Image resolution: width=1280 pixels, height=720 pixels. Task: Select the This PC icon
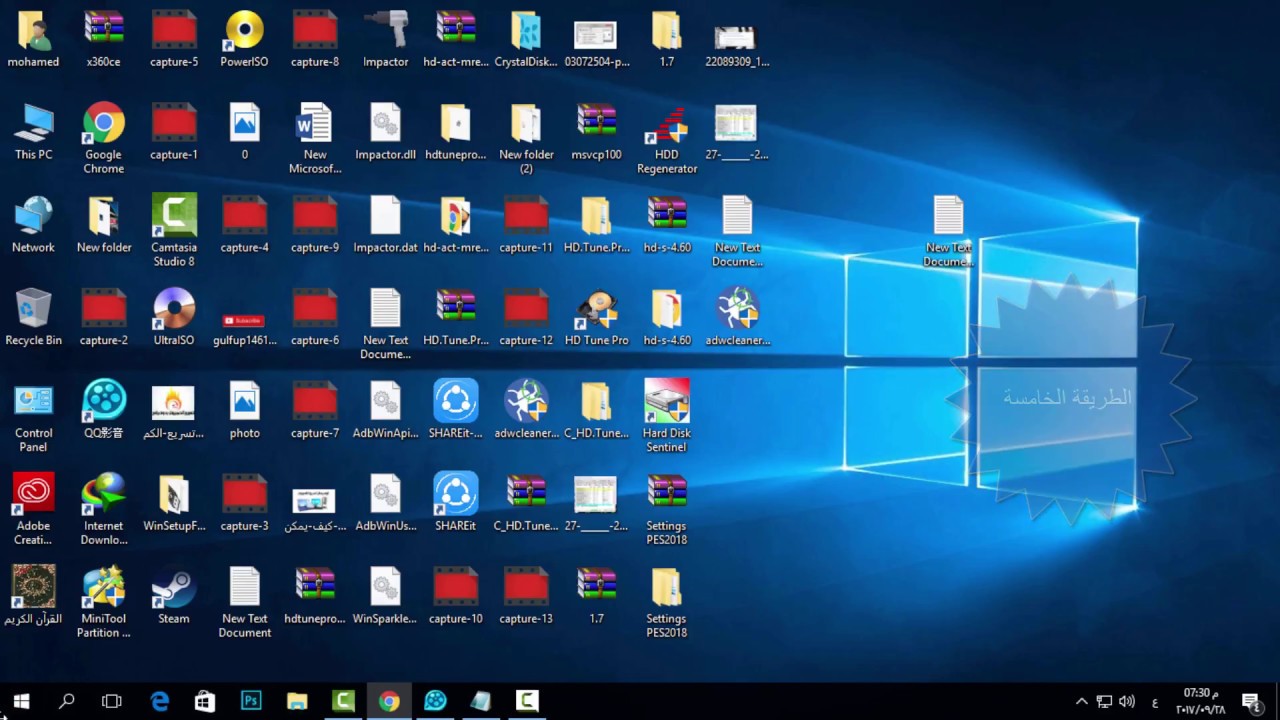pos(33,131)
